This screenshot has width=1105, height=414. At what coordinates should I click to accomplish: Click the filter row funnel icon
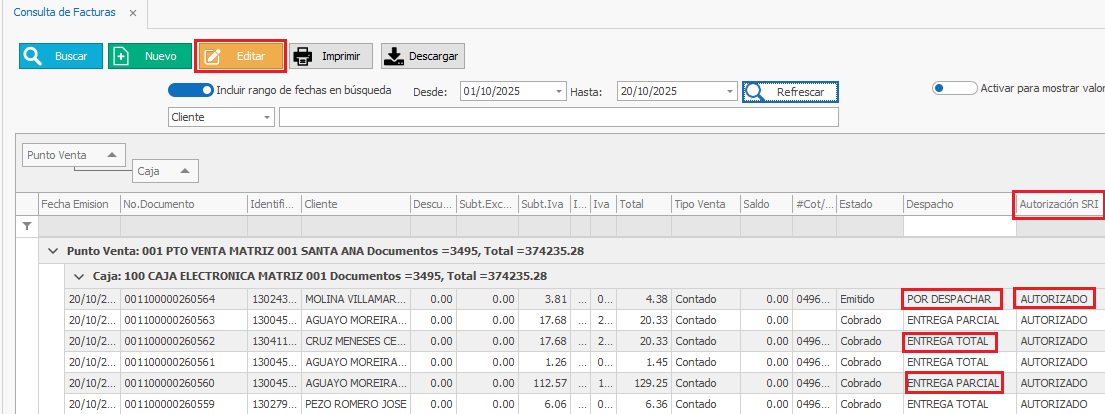point(27,227)
